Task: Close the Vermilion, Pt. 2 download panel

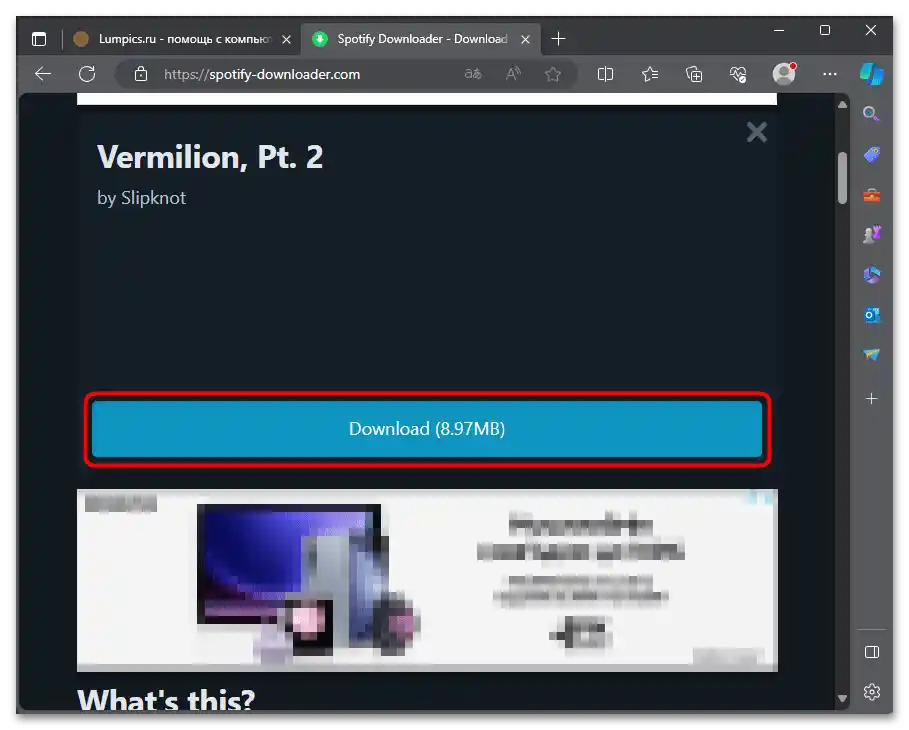Action: coord(757,132)
